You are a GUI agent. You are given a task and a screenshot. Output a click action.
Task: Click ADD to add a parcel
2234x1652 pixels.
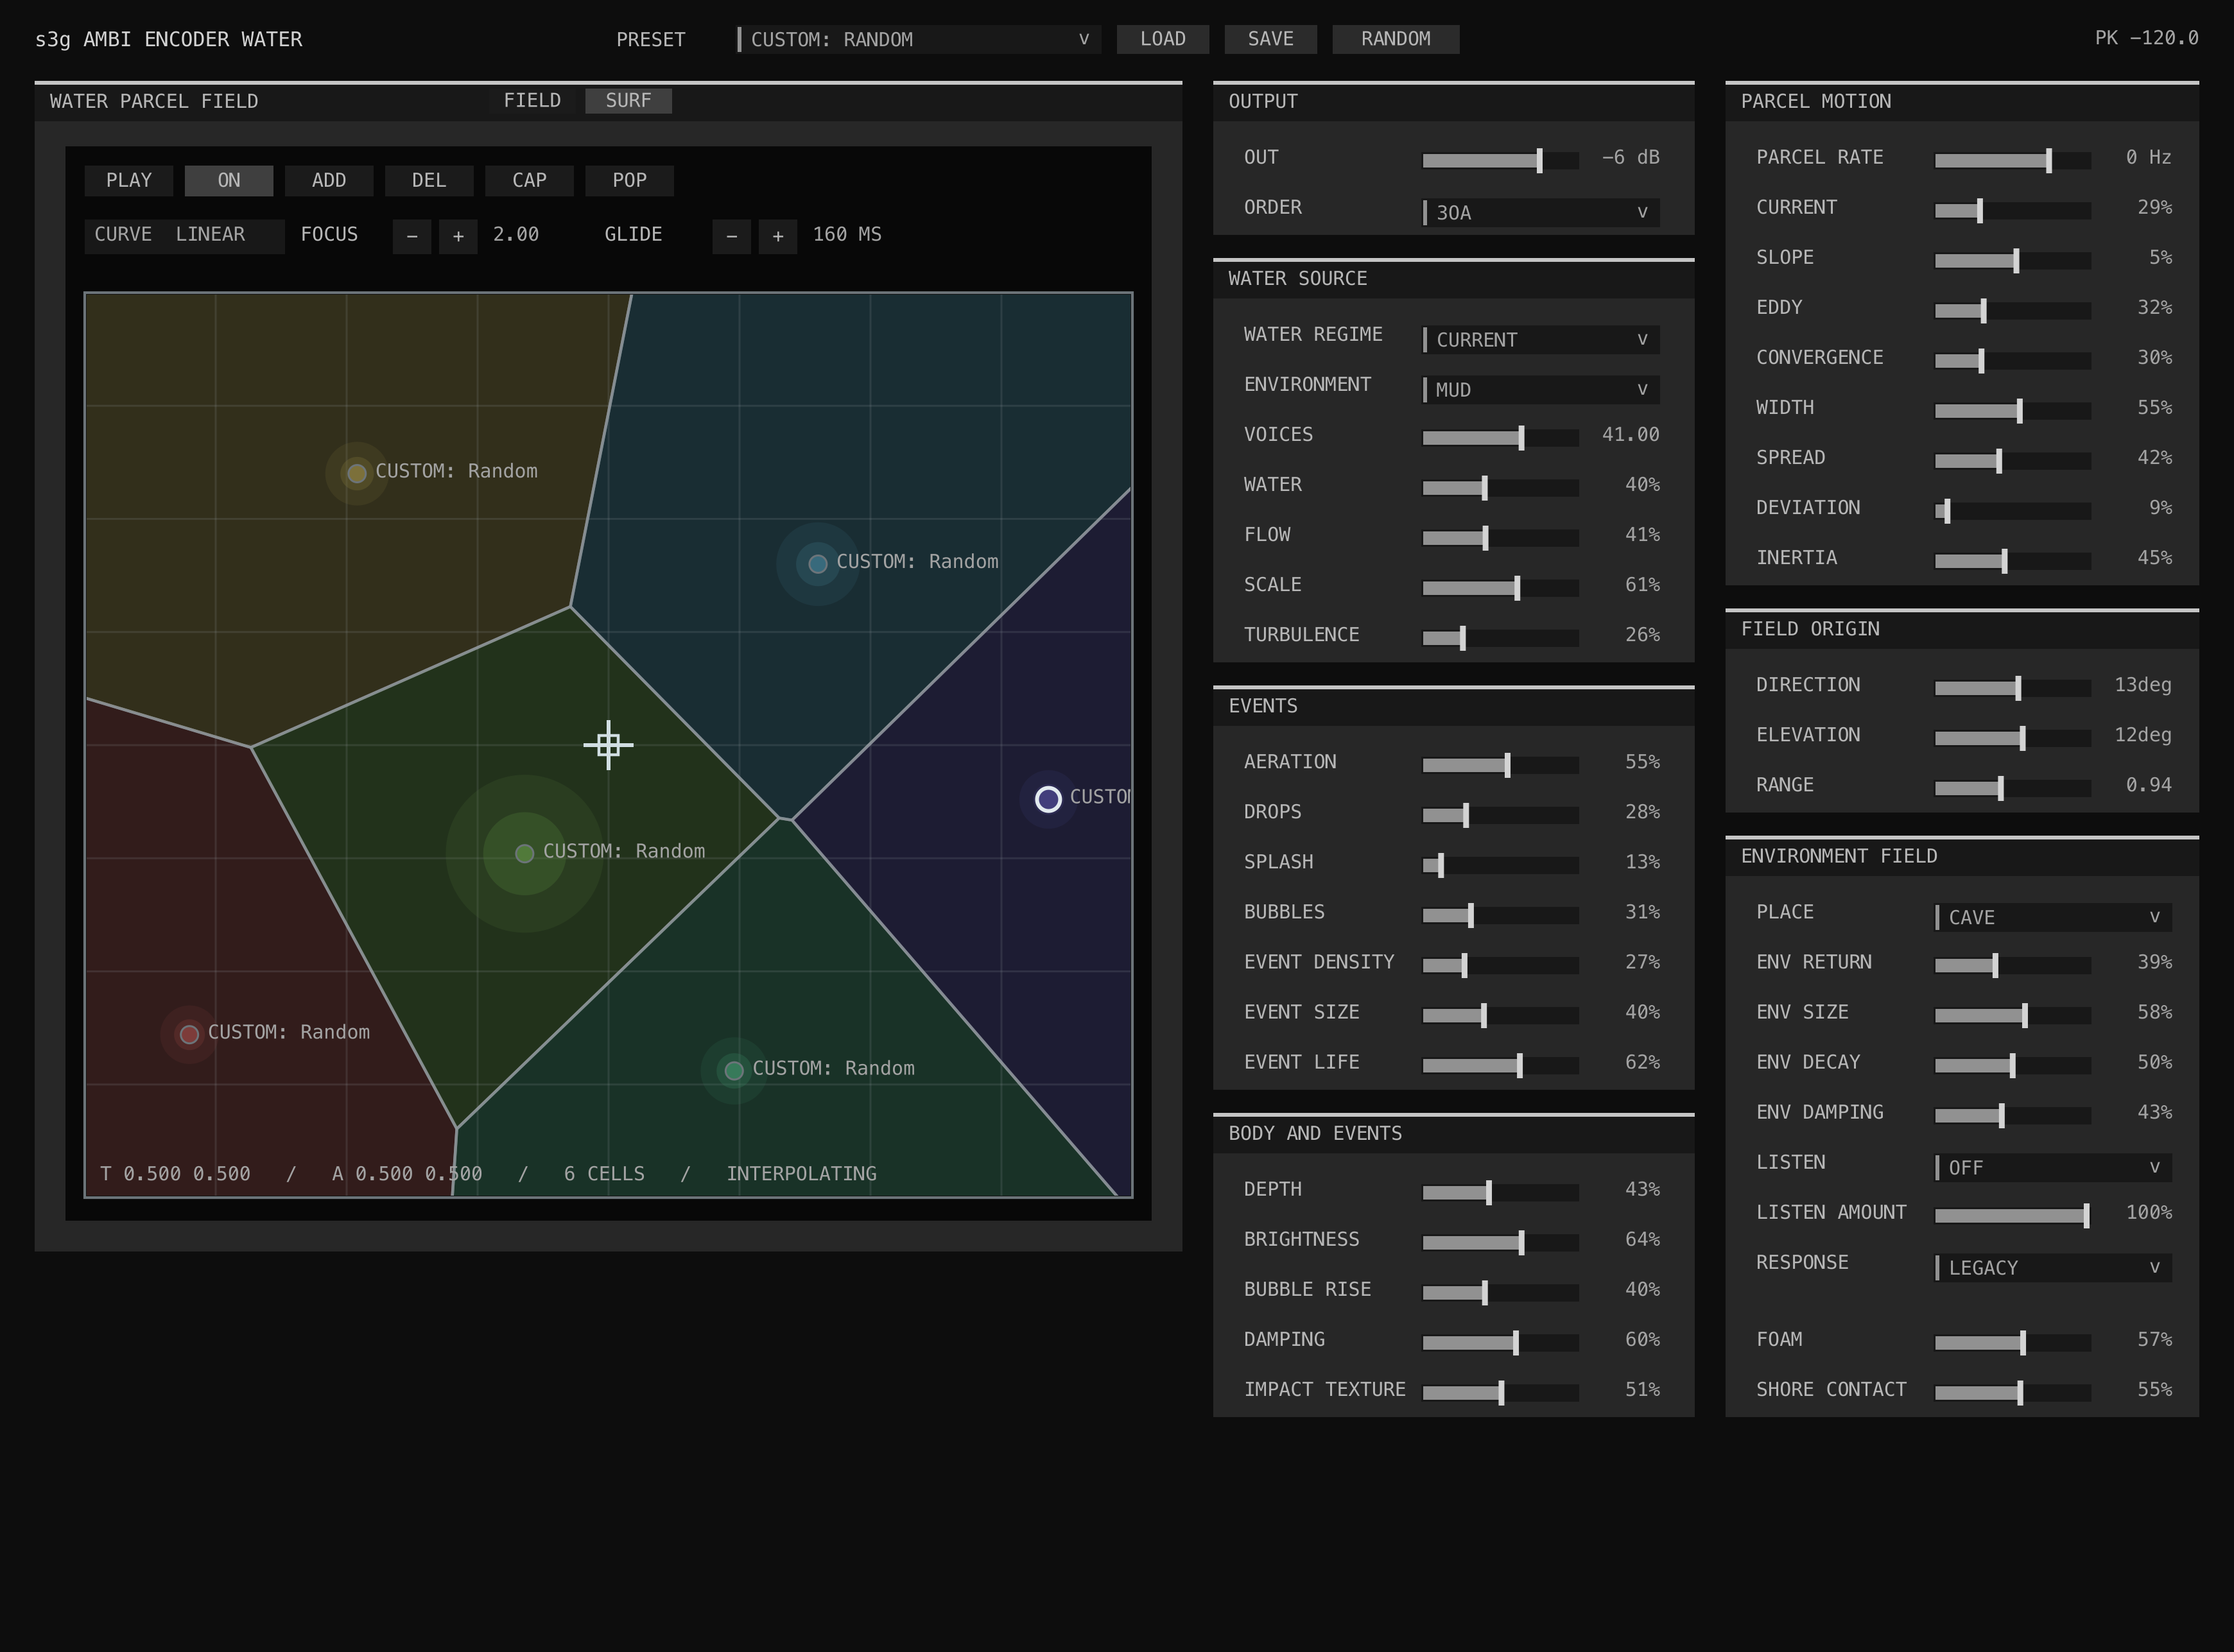pos(329,181)
